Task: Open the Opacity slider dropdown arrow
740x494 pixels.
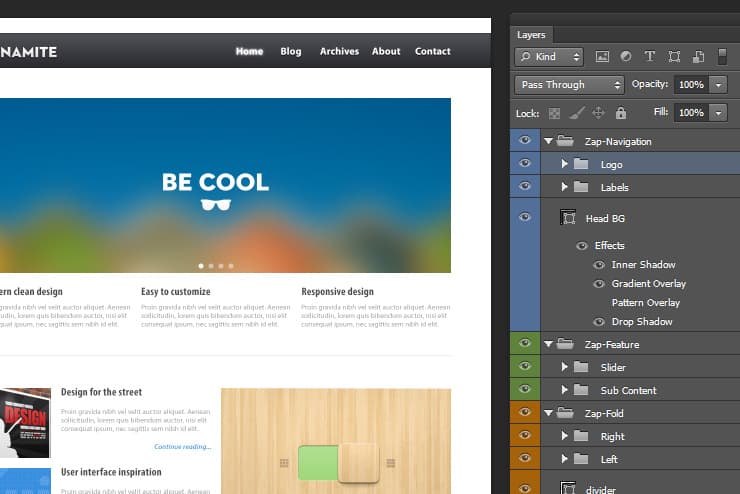Action: pyautogui.click(x=719, y=85)
